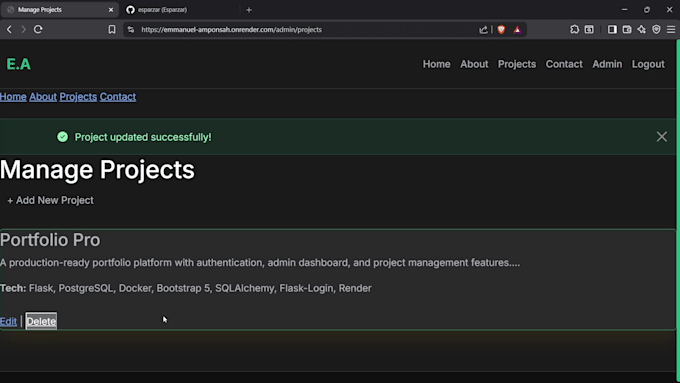Viewport: 680px width, 383px height.
Task: Click the Portfolio Pro project title
Action: (x=50, y=240)
